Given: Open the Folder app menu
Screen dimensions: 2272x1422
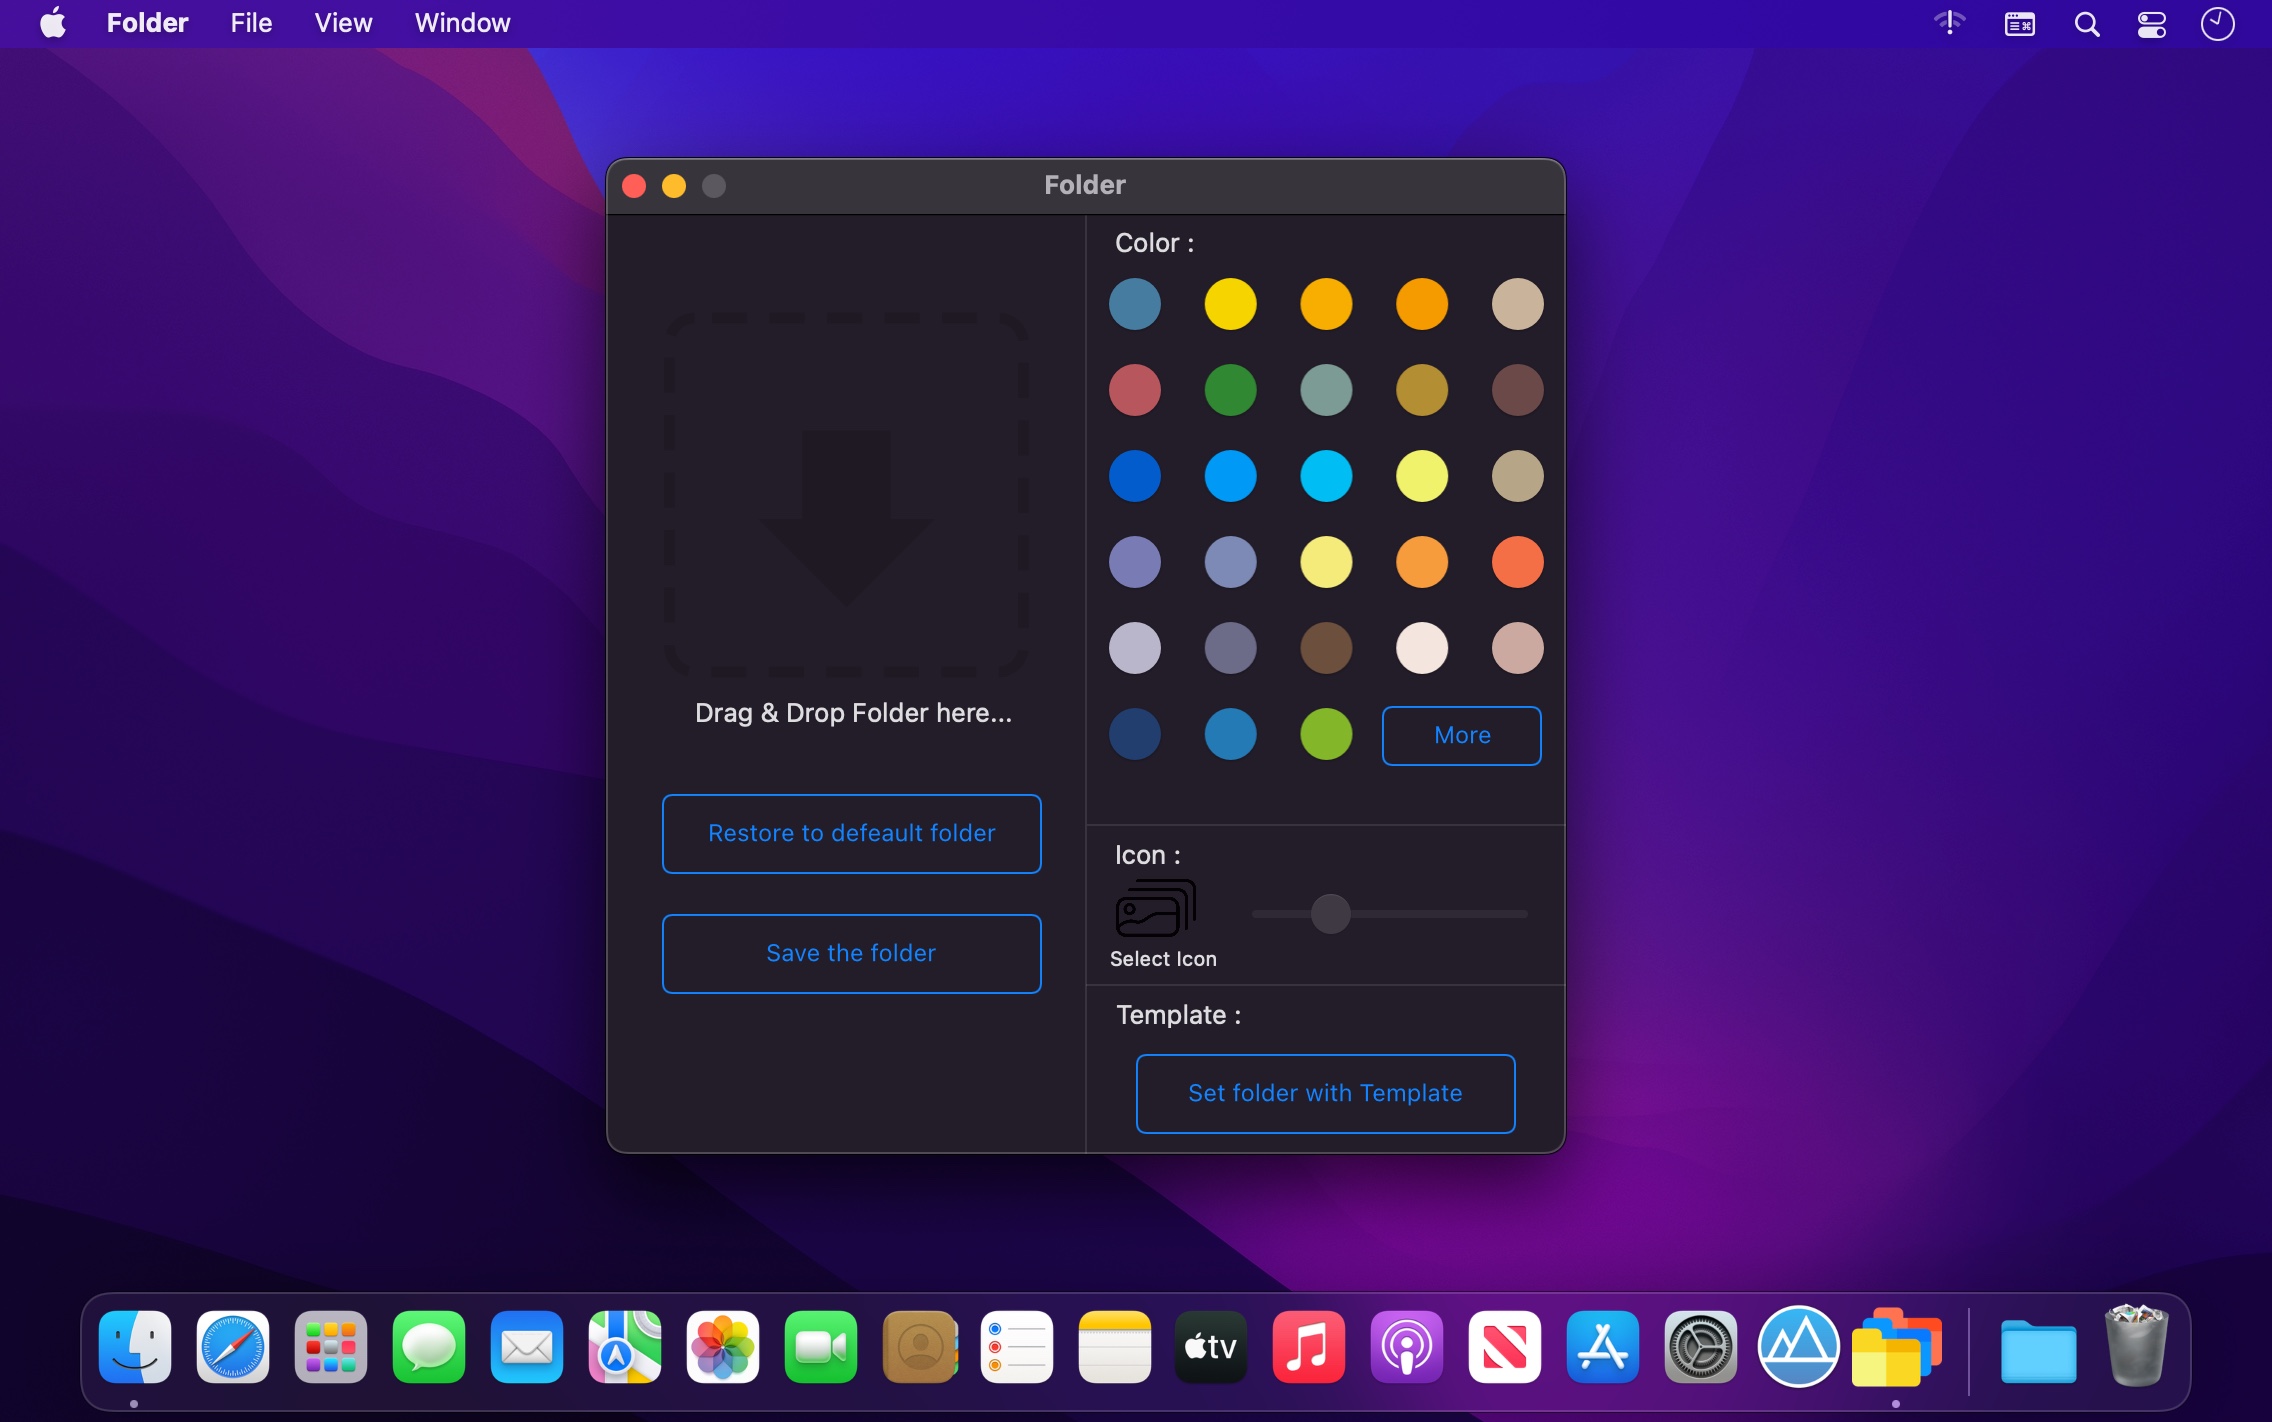Looking at the screenshot, I should (147, 23).
